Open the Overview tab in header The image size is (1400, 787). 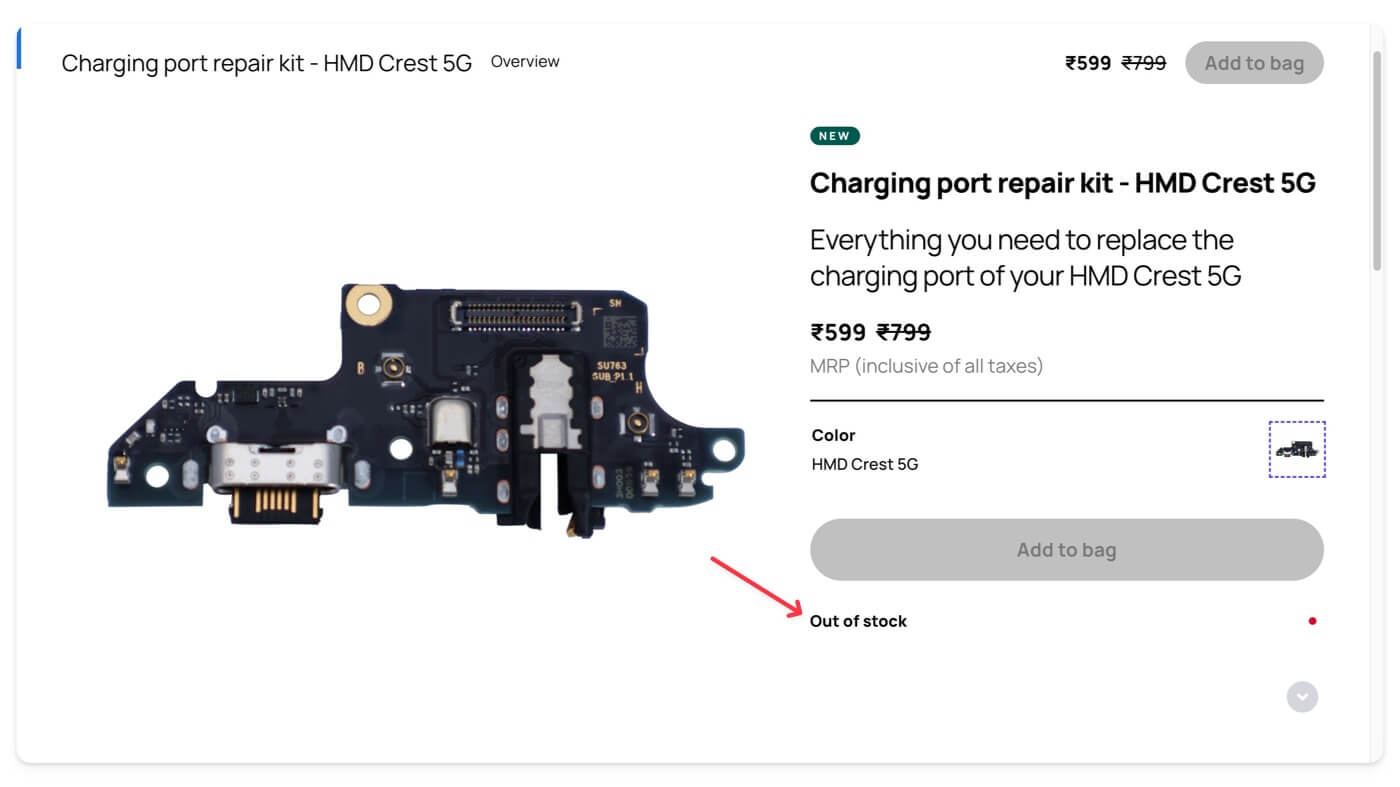[x=525, y=62]
